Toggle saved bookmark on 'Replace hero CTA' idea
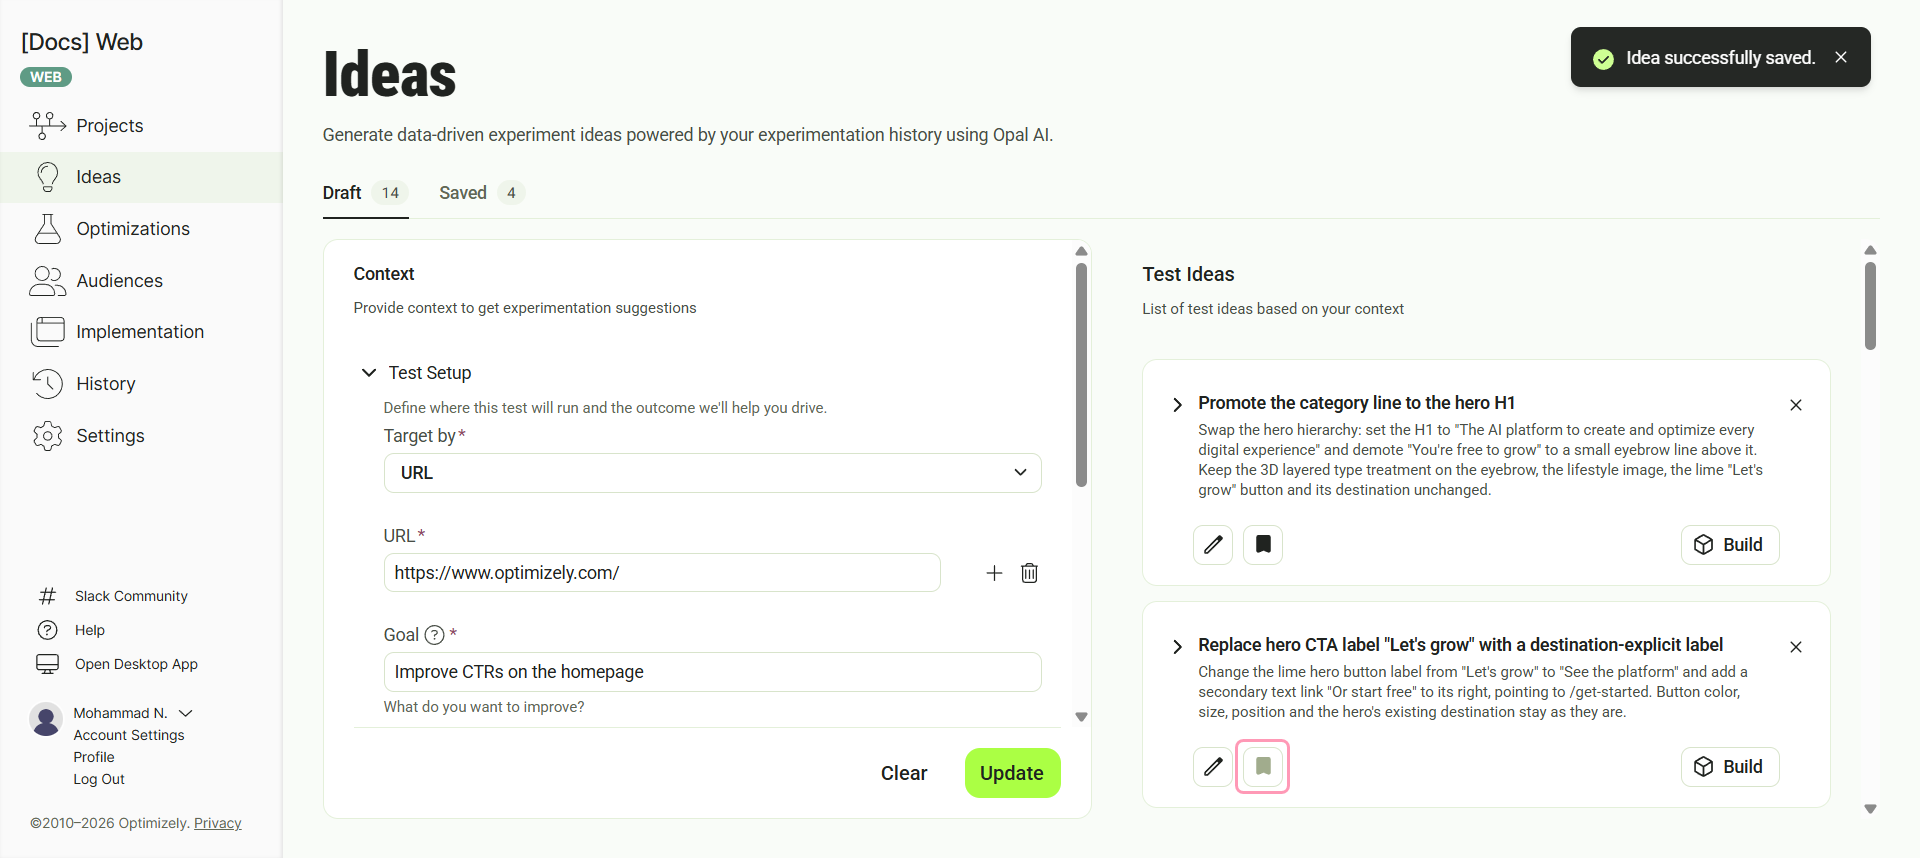Viewport: 1920px width, 858px height. point(1263,767)
